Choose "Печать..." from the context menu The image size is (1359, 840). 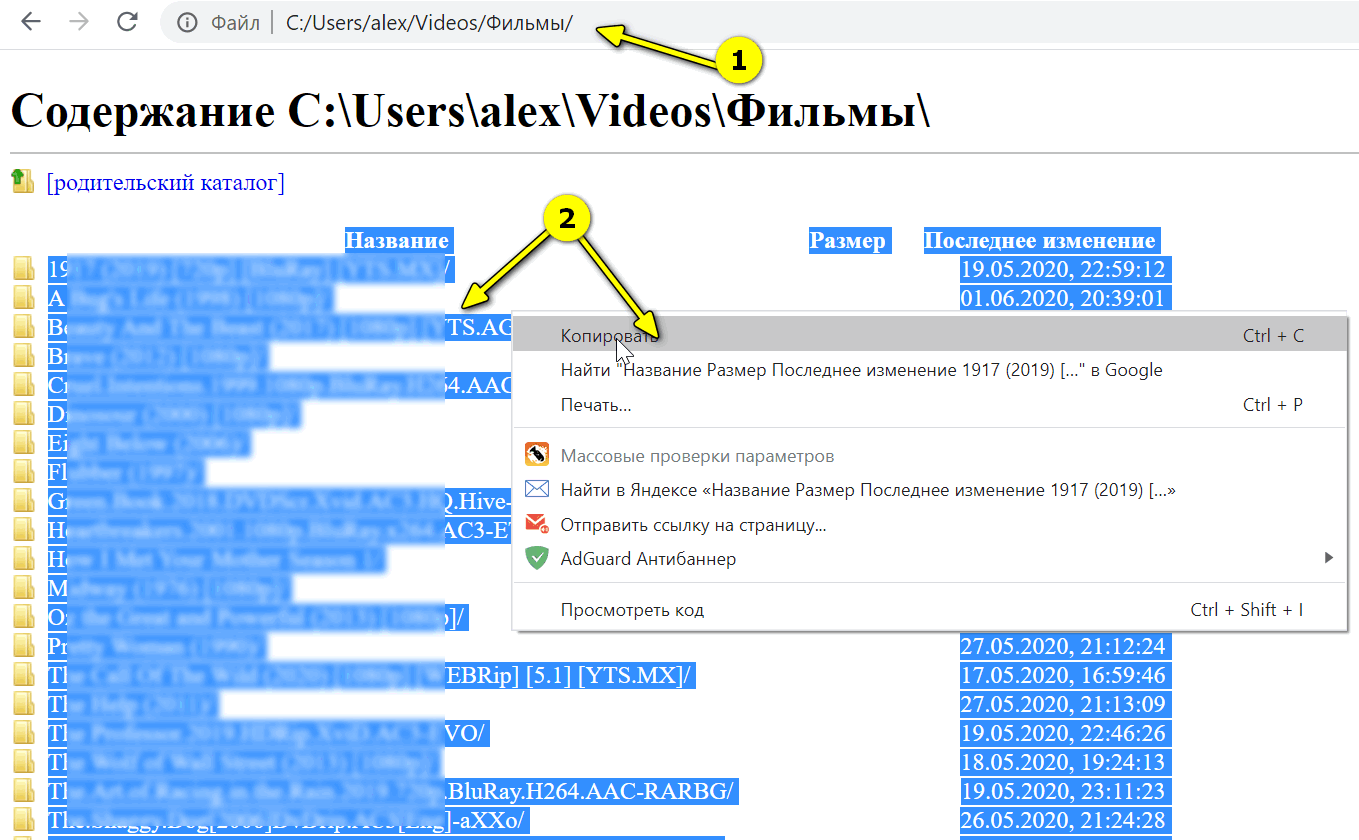930,405
